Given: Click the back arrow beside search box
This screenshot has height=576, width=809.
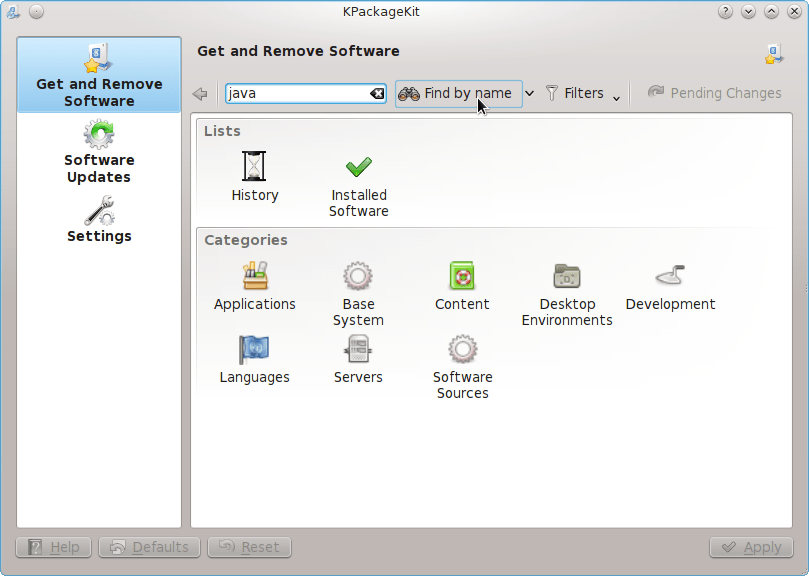Looking at the screenshot, I should 200,94.
